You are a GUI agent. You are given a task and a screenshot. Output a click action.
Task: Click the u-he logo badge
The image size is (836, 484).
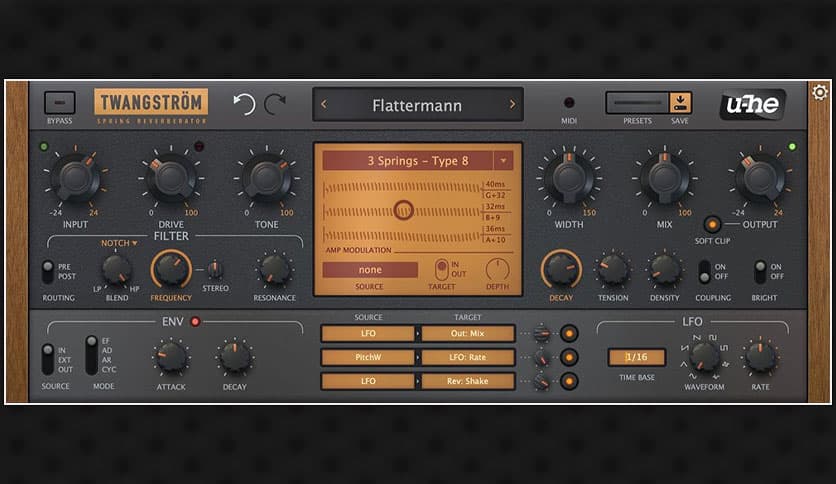[x=752, y=104]
